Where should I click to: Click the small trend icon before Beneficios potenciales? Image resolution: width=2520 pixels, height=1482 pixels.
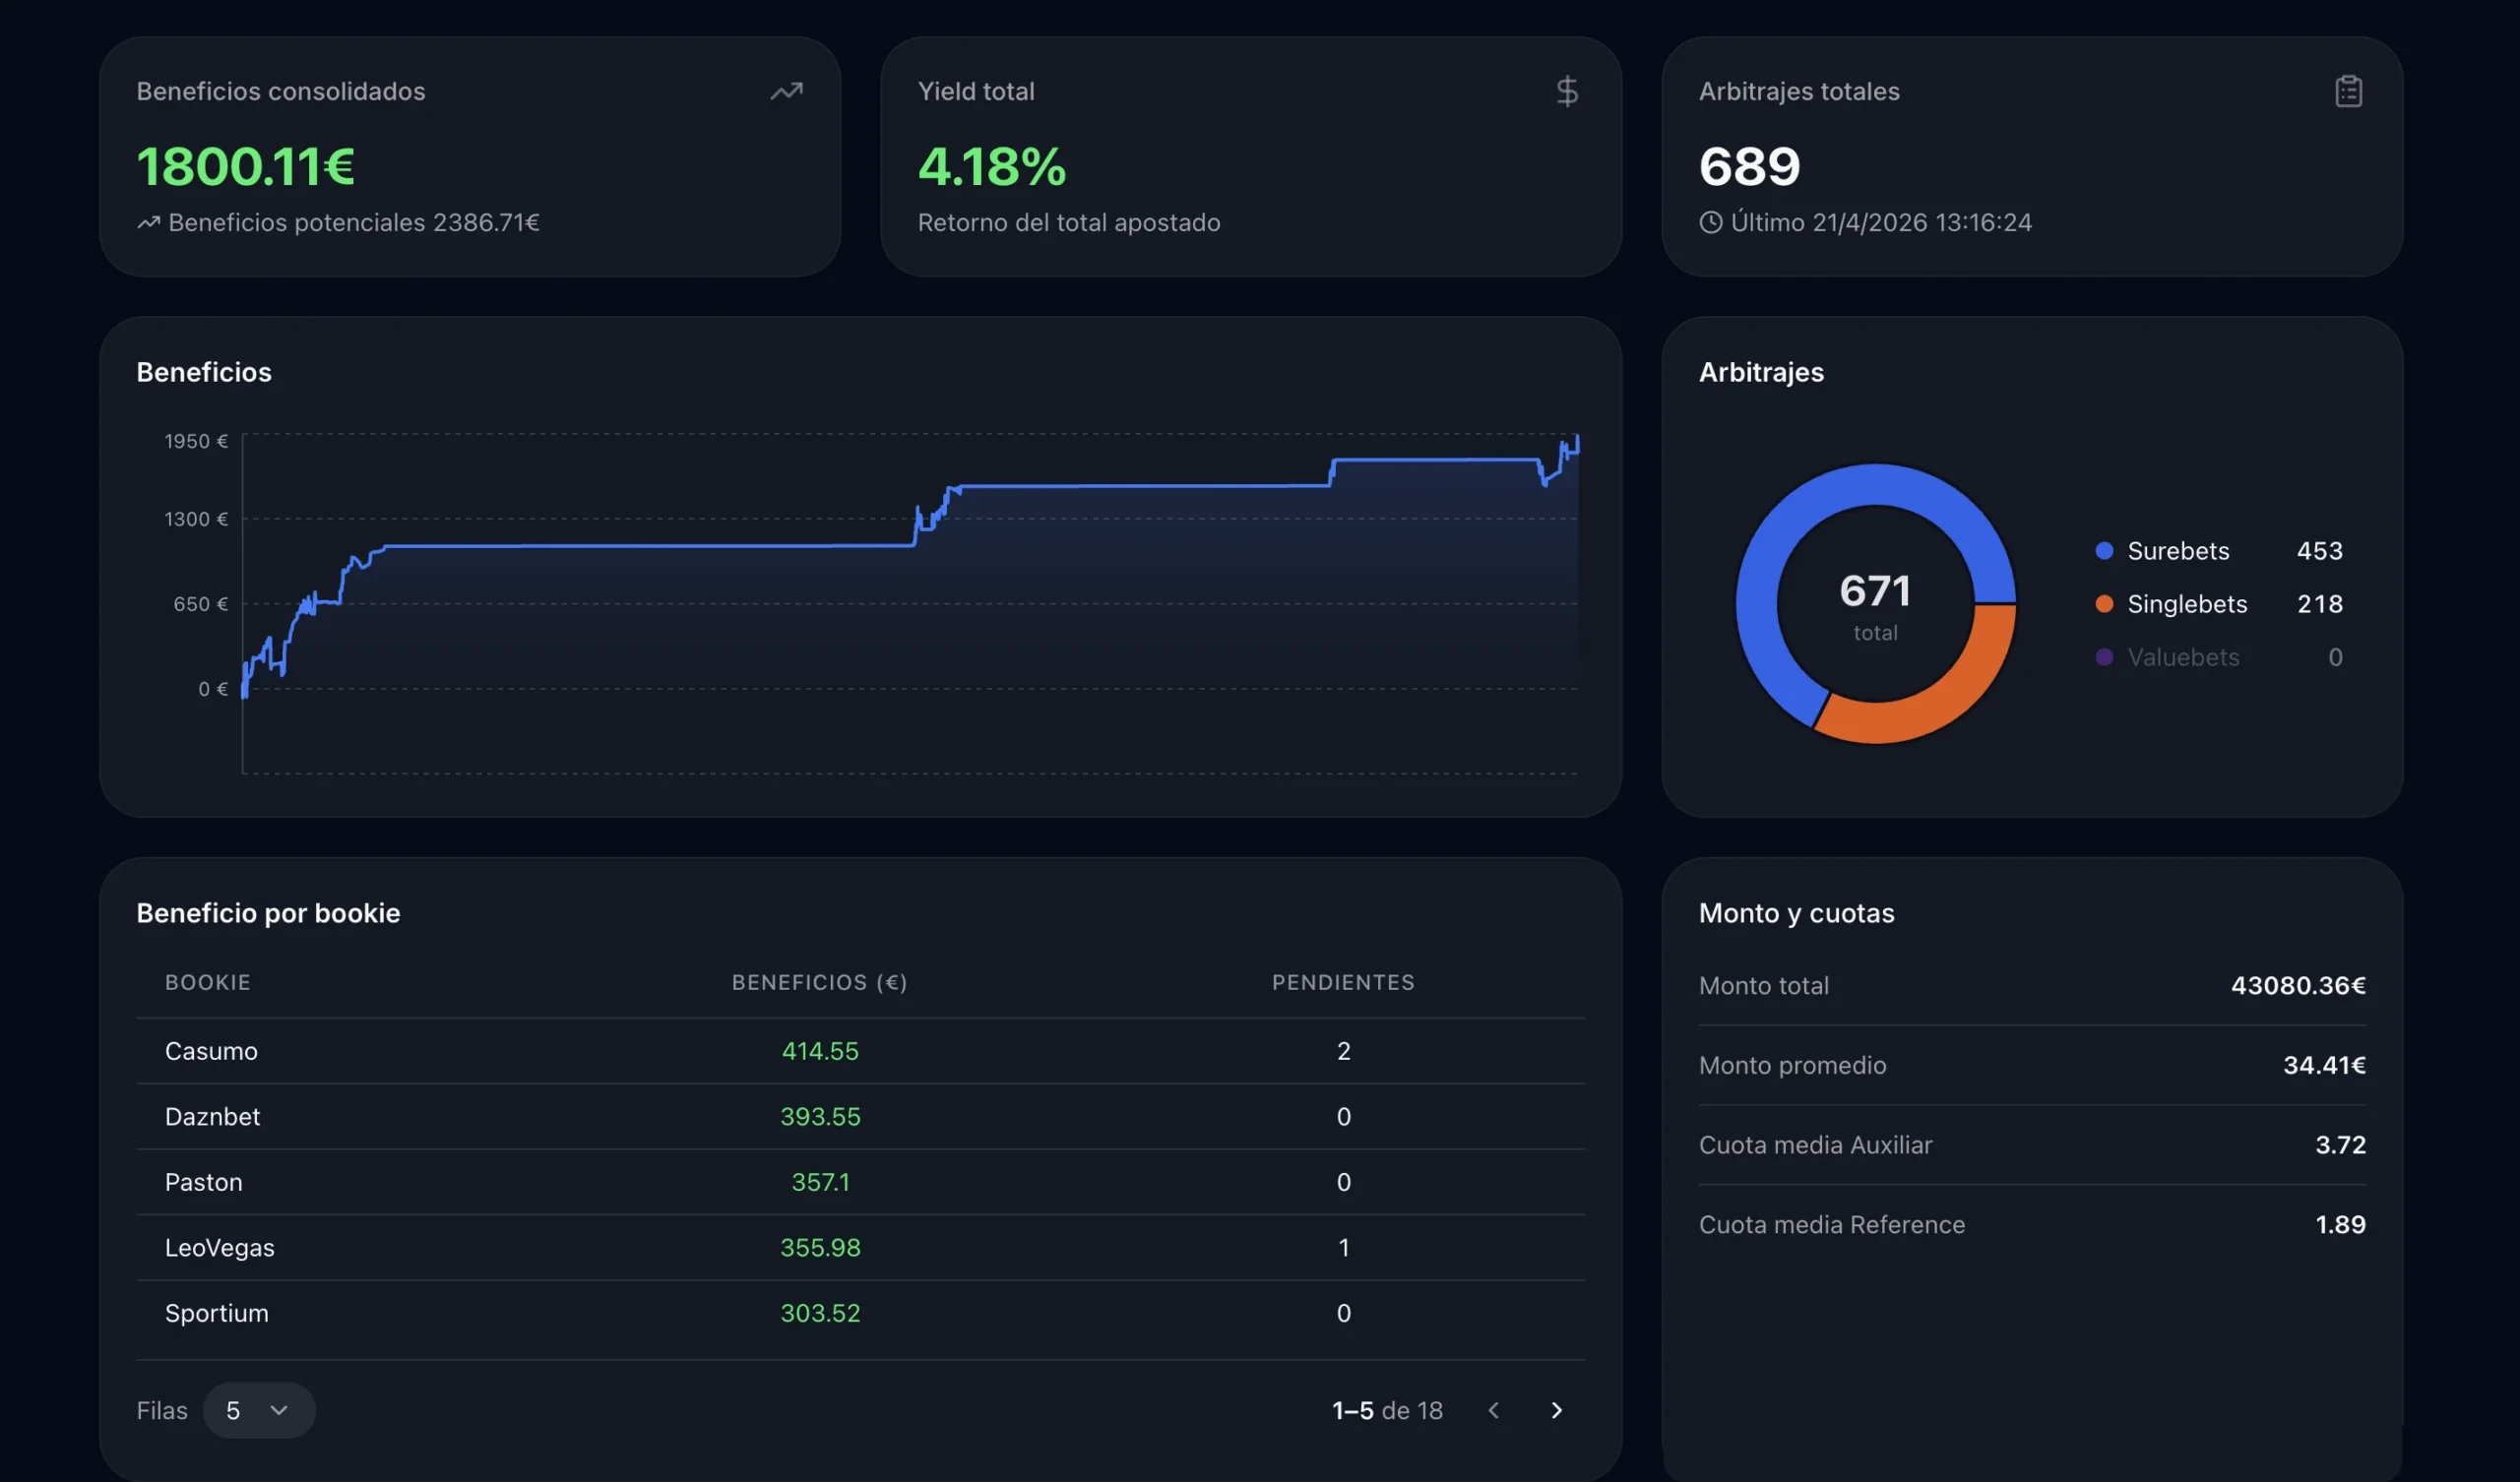coord(148,222)
